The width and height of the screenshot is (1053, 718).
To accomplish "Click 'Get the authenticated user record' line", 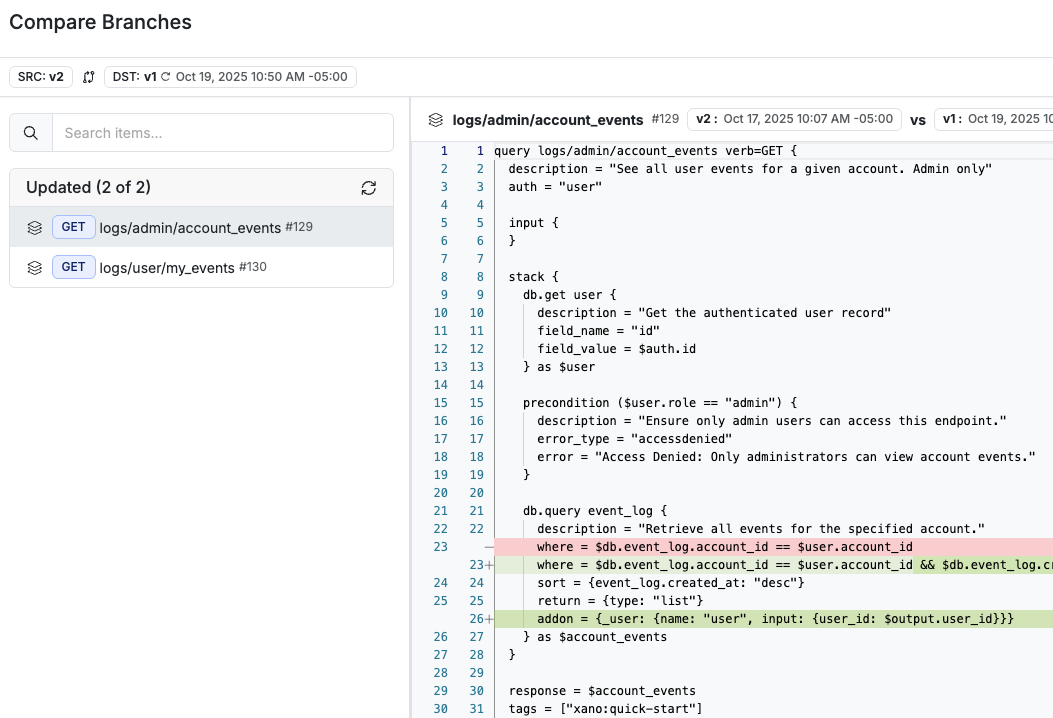I will [x=714, y=313].
